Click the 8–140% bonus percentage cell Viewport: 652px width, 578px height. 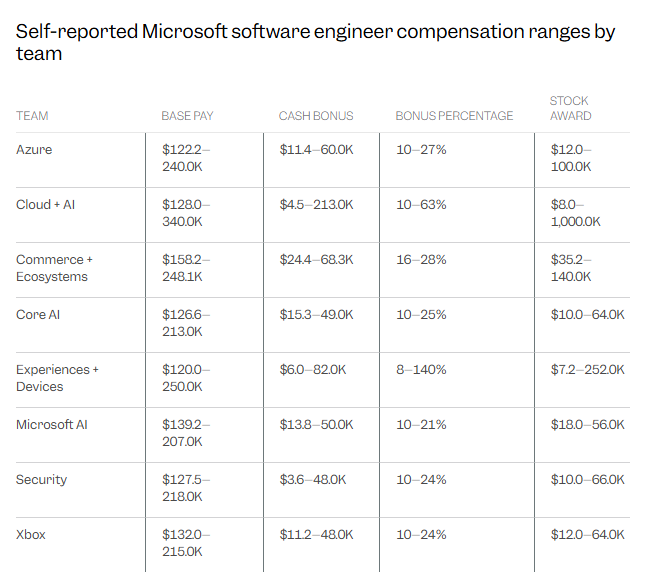point(421,370)
